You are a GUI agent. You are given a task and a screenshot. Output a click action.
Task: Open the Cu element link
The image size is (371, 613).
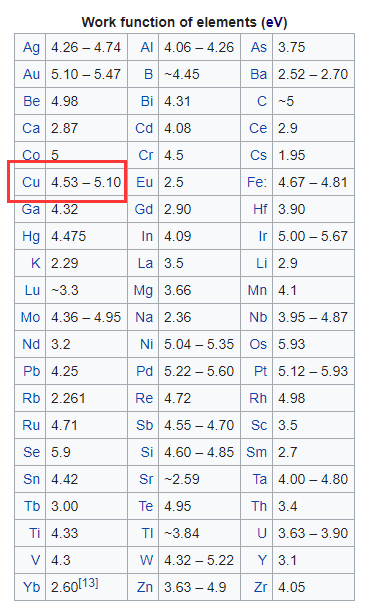tap(31, 182)
